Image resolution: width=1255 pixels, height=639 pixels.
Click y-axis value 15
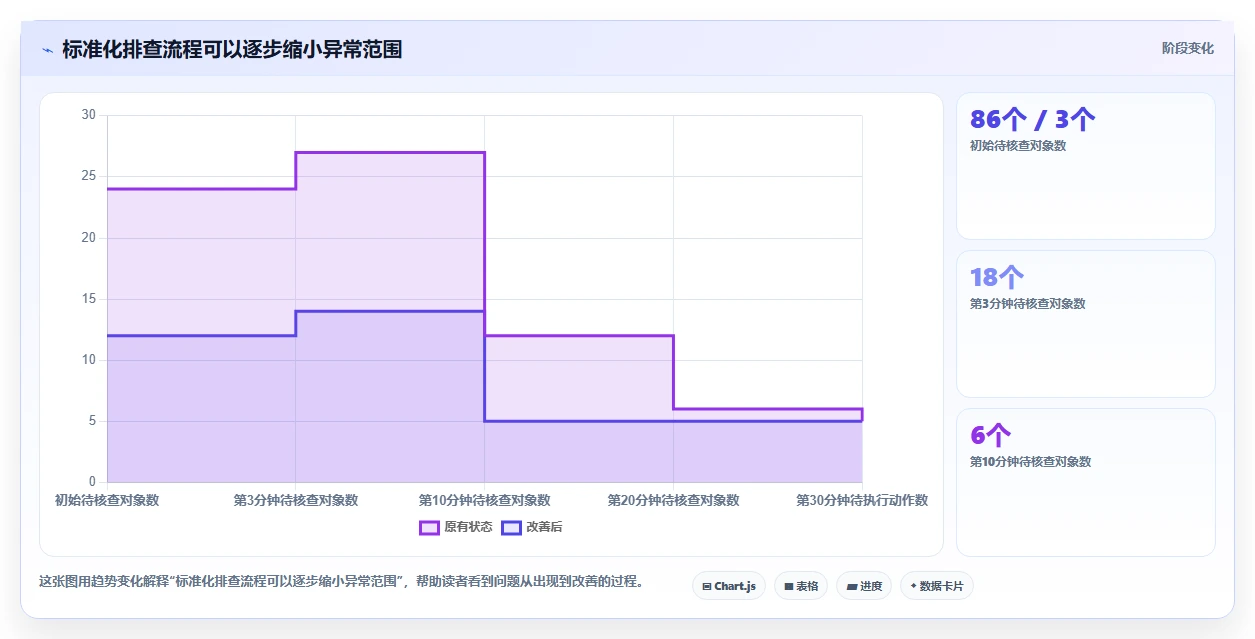[88, 299]
